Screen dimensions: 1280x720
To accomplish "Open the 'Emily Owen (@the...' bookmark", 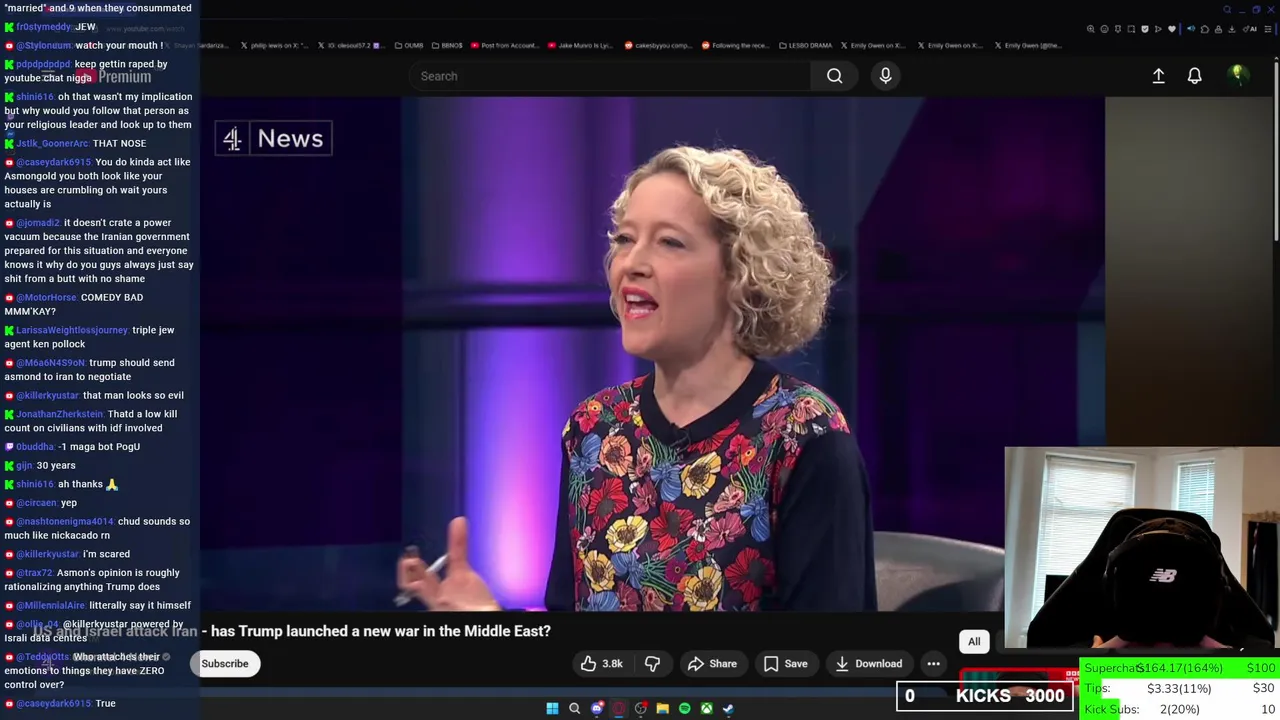I will 1028,45.
